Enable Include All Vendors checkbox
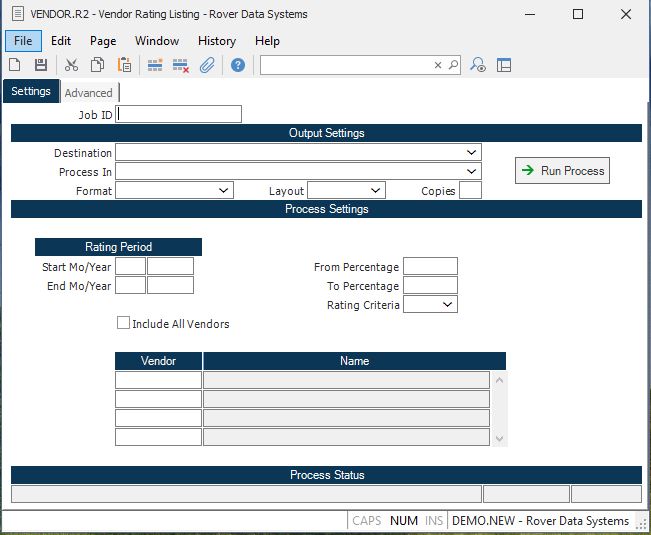The height and width of the screenshot is (535, 651). tap(124, 324)
